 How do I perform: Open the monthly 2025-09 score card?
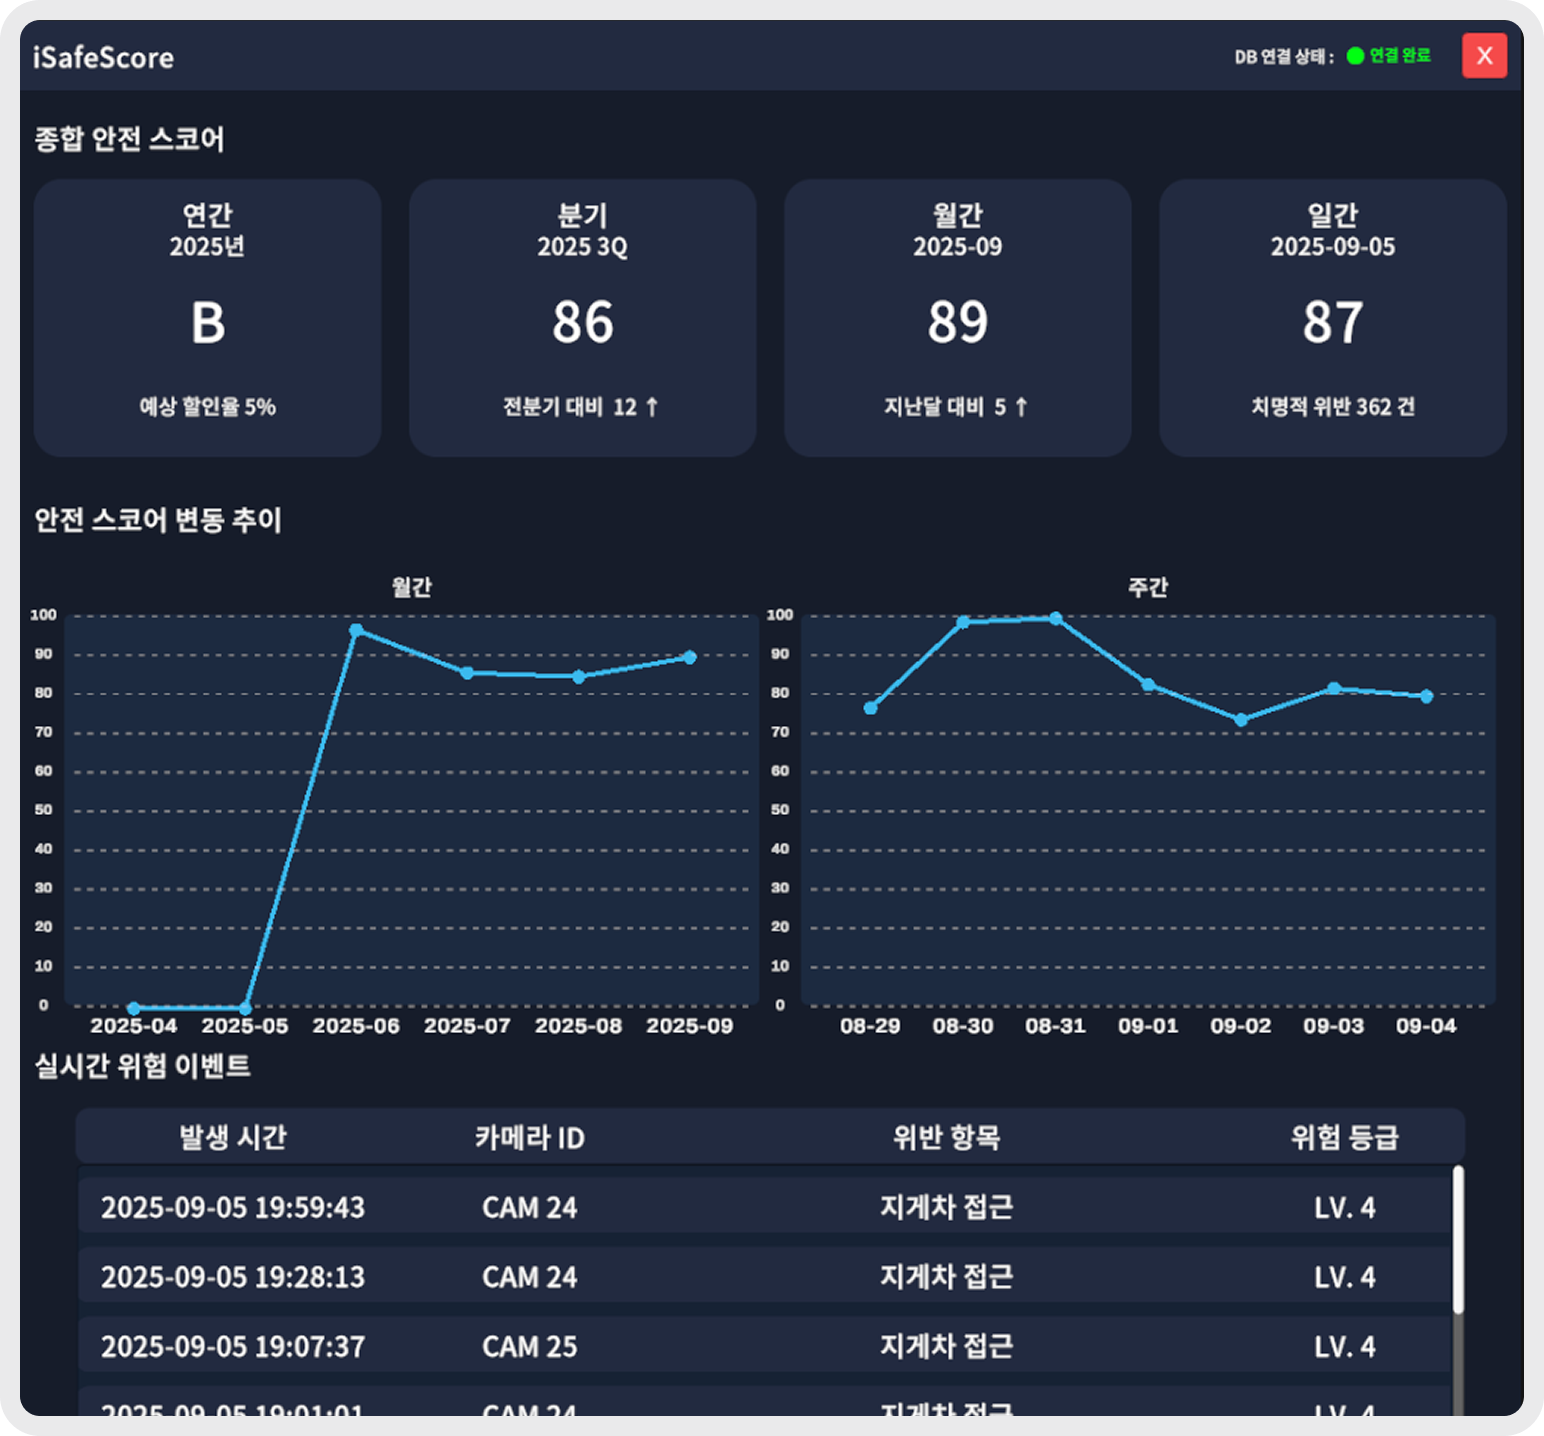tap(958, 318)
